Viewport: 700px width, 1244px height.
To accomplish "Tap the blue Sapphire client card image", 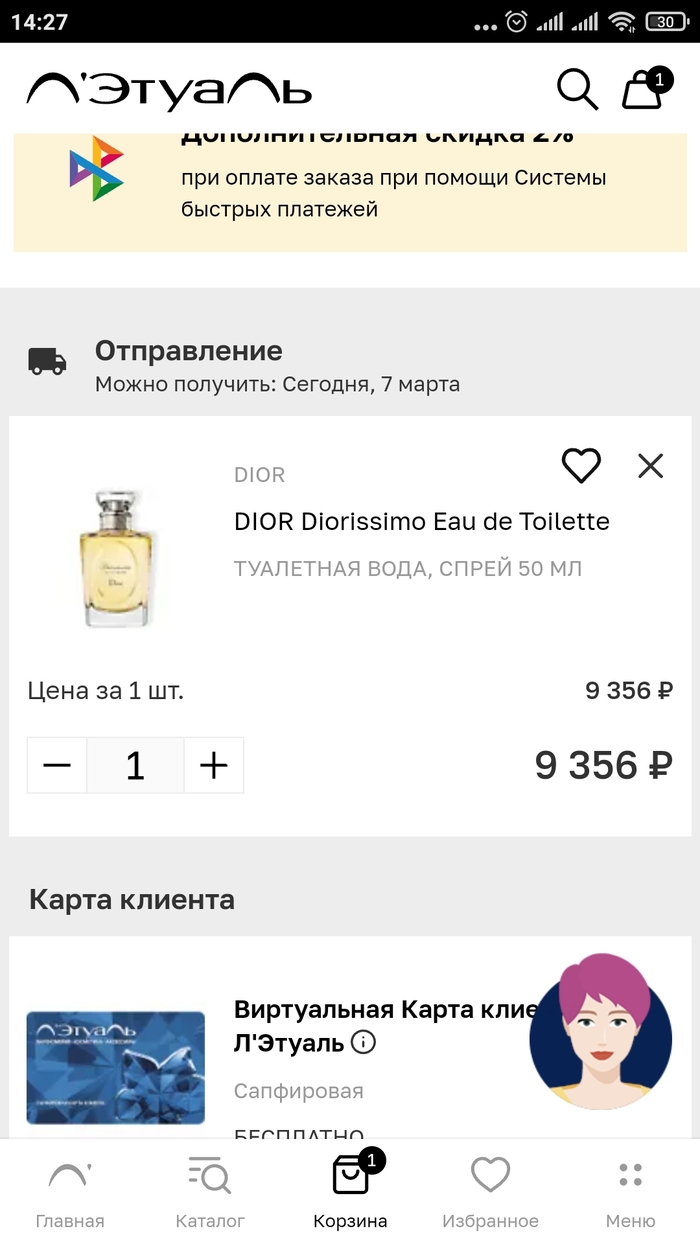I will [x=116, y=1067].
